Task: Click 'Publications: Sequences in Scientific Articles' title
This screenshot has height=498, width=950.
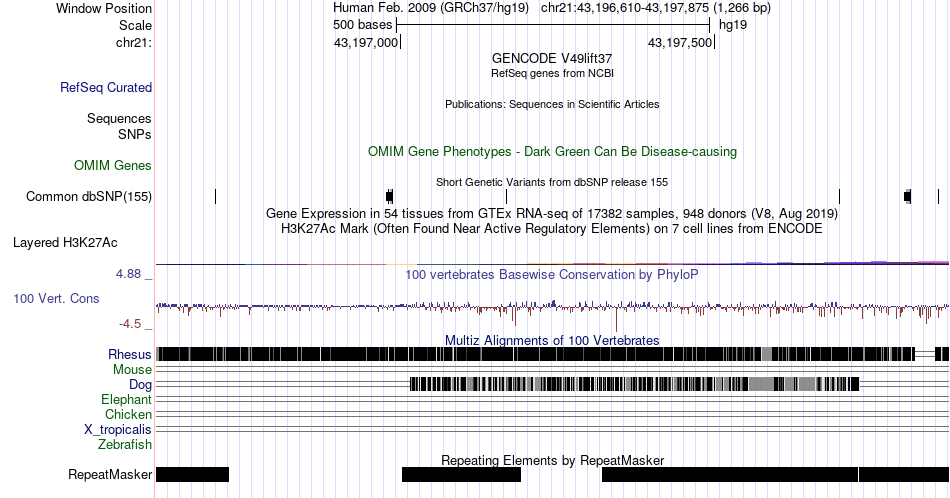Action: click(x=552, y=104)
